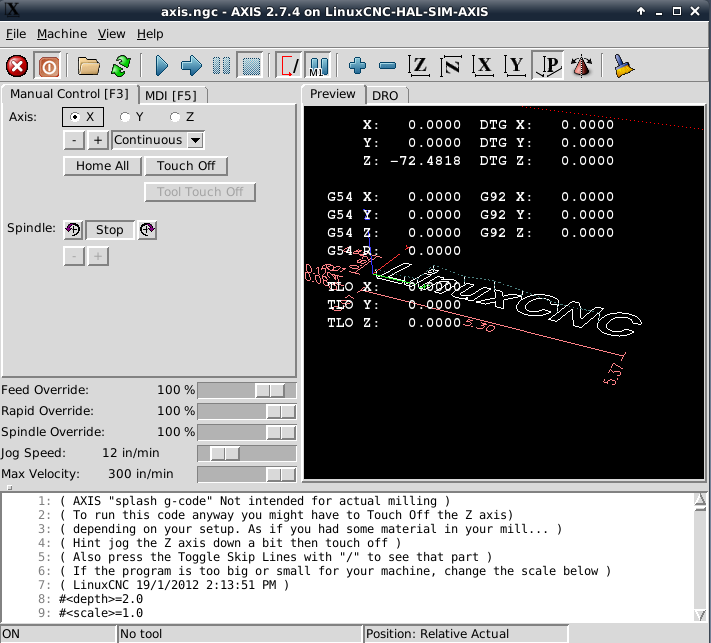Reload the current file
711x643 pixels.
[x=121, y=66]
